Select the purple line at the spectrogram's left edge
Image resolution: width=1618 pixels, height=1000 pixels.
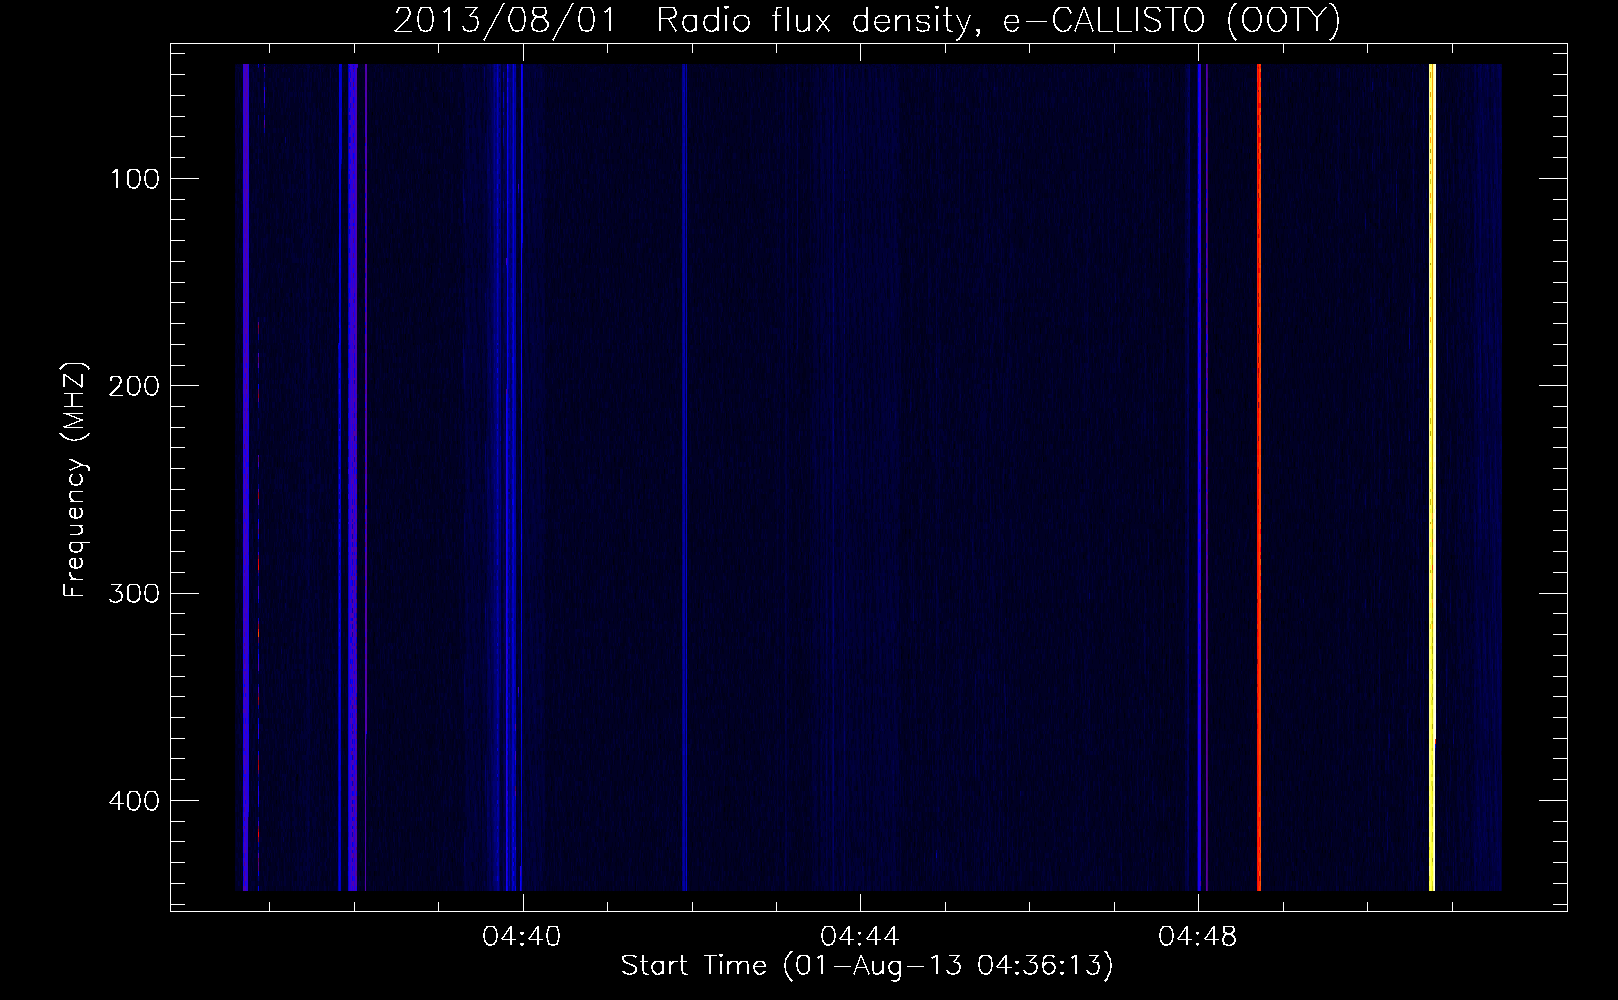[245, 477]
